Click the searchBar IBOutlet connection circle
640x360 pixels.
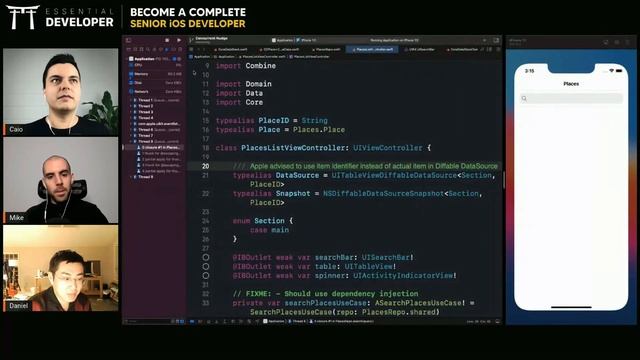tap(206, 258)
